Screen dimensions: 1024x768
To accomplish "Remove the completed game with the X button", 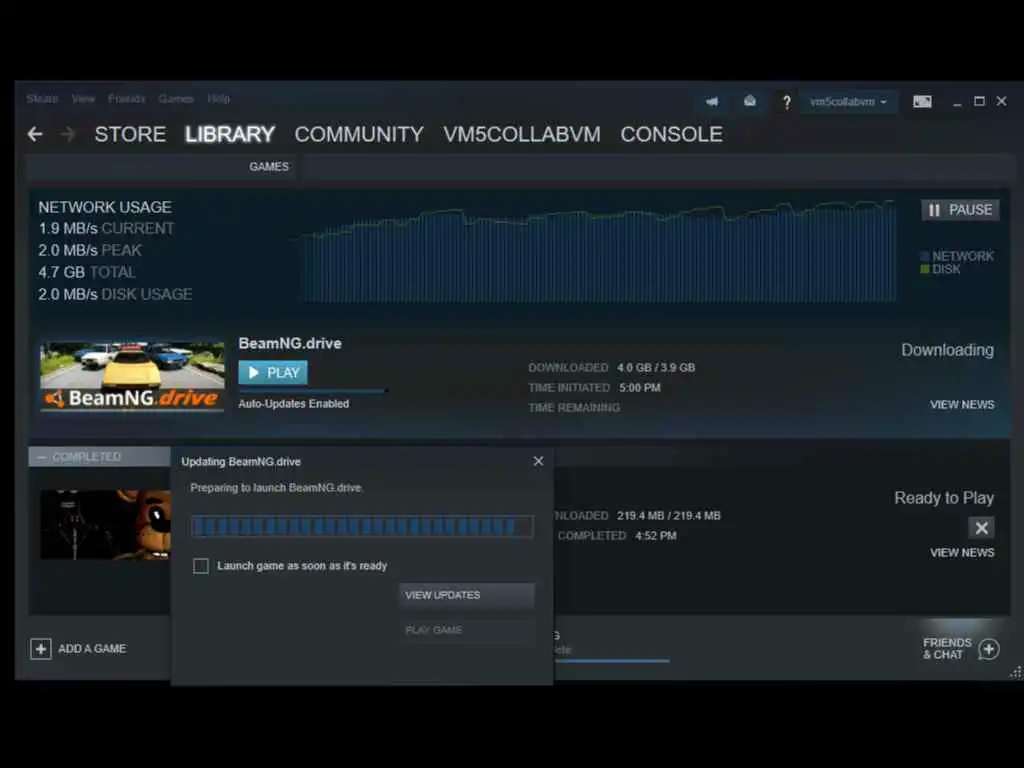I will pyautogui.click(x=981, y=528).
